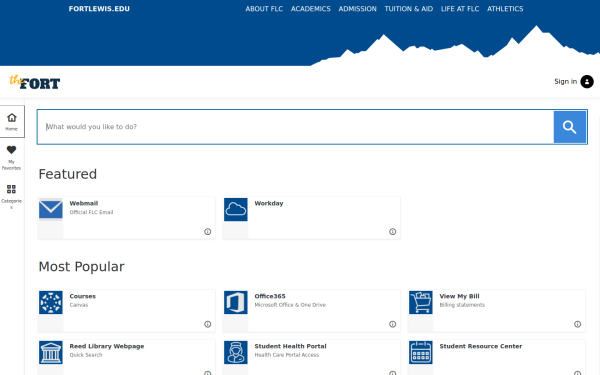Open the LIFE AT FLC menu

[460, 9]
